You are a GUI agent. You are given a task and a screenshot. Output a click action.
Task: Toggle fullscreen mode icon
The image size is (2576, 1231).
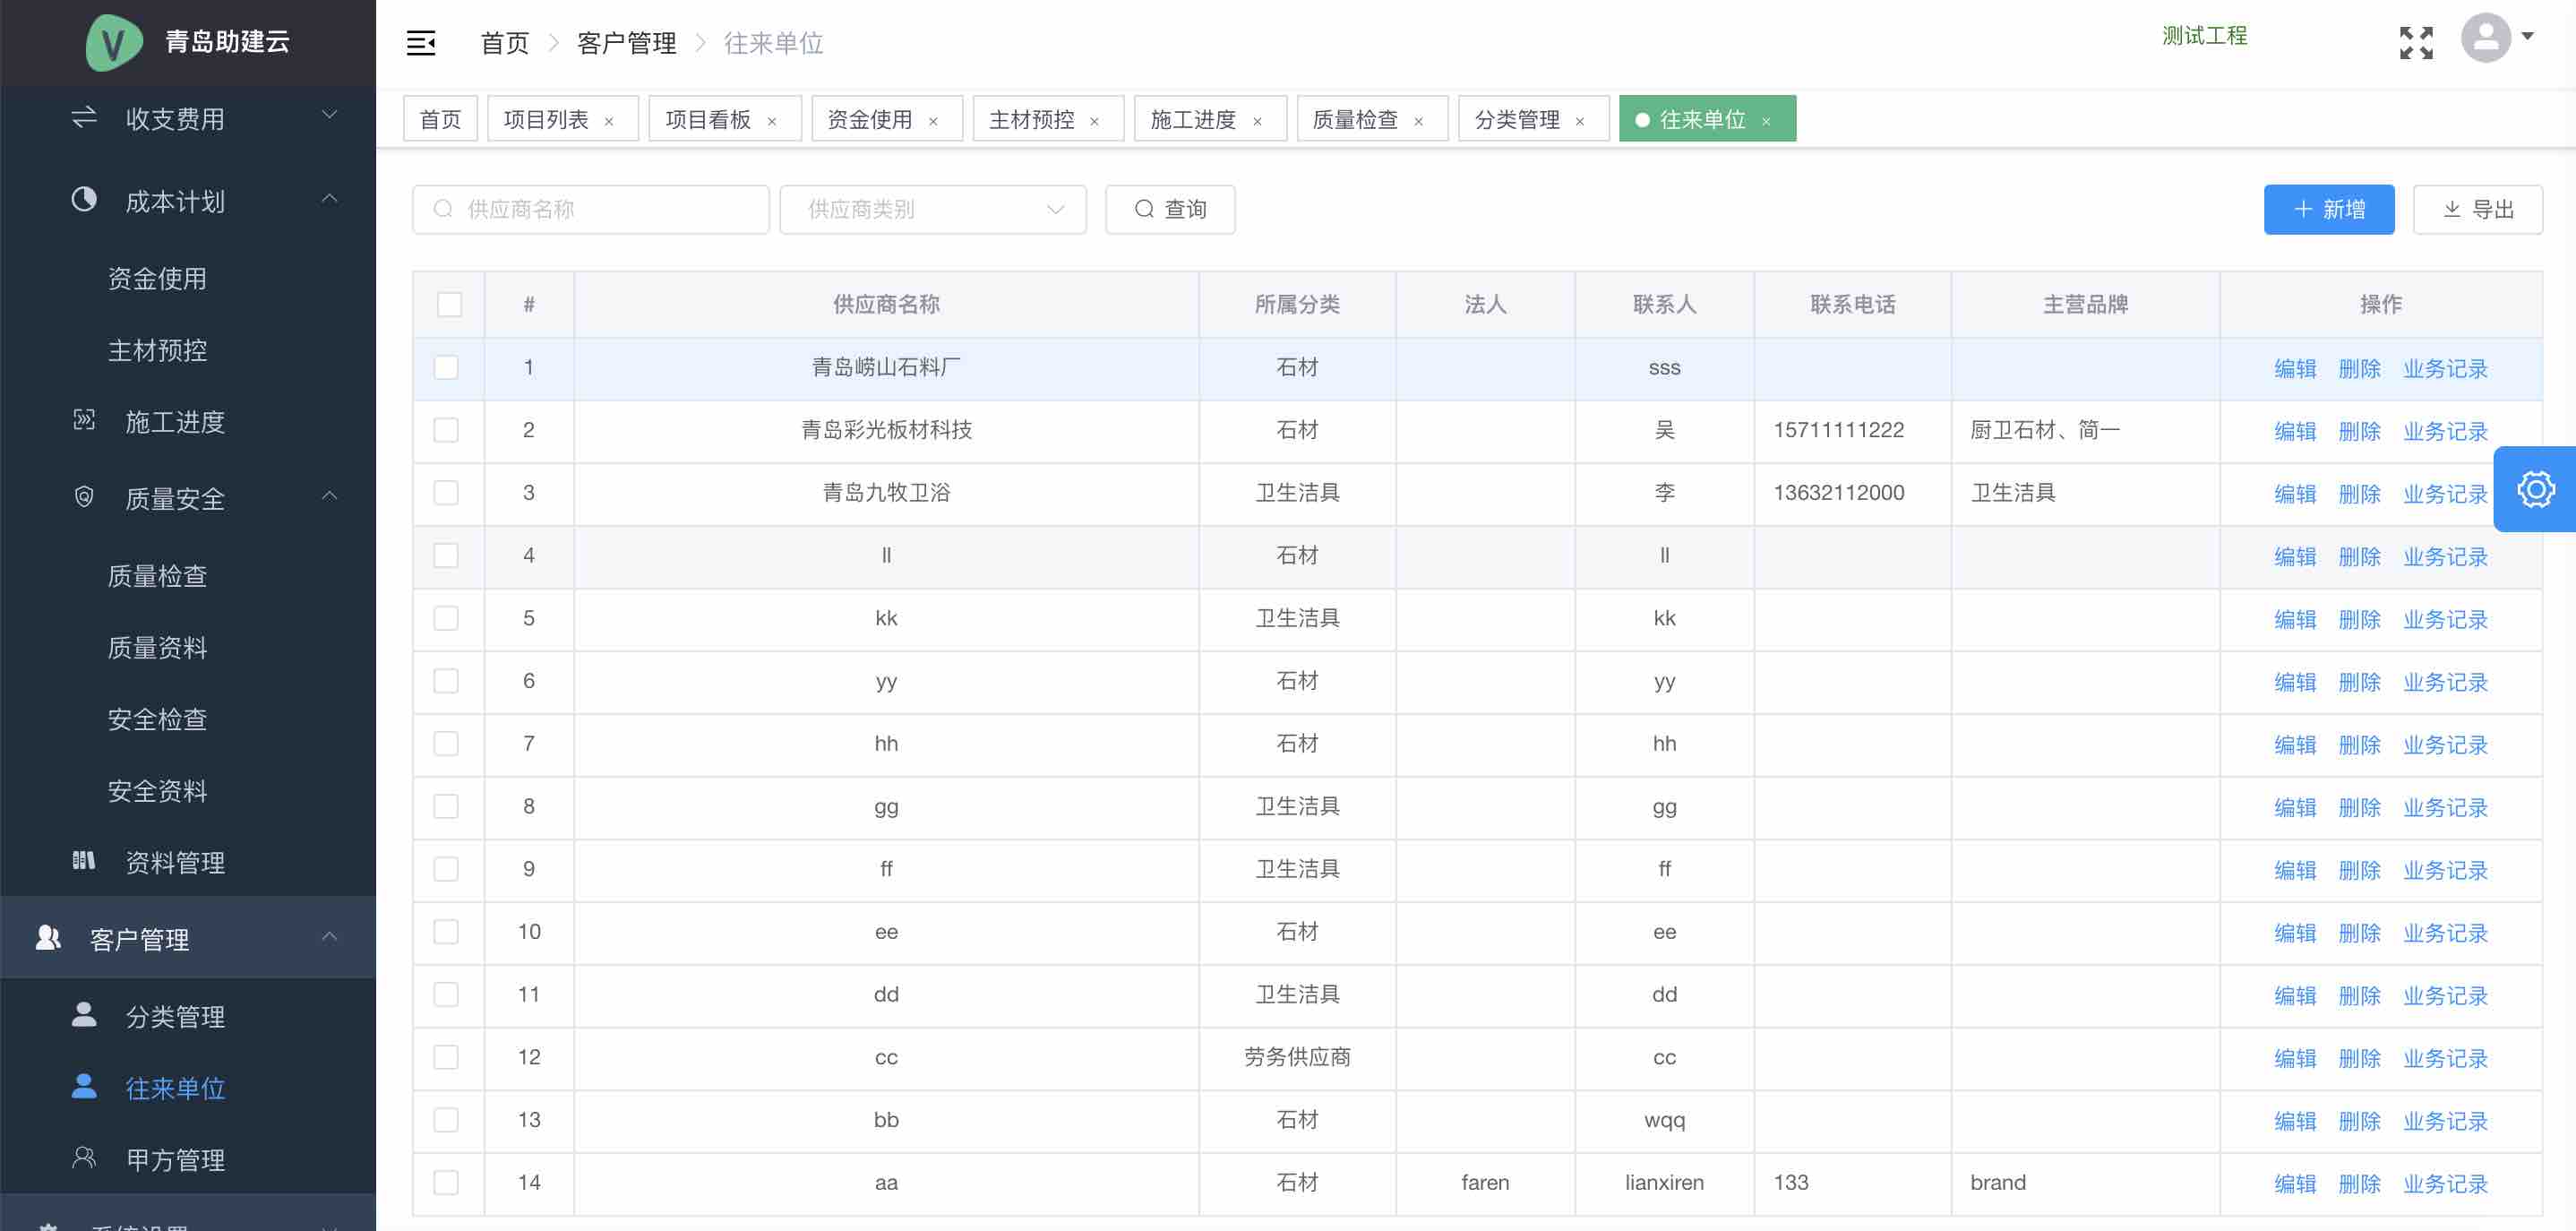pos(2416,42)
